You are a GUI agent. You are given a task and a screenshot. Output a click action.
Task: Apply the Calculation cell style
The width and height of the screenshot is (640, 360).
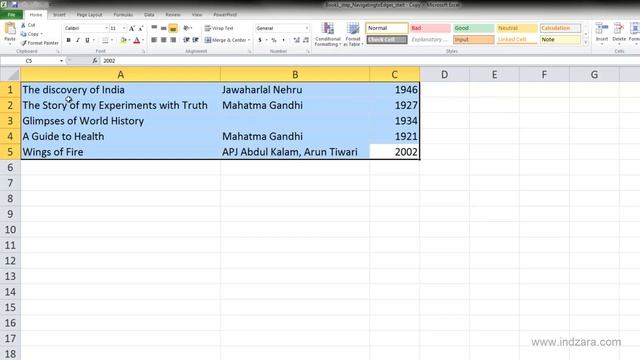coord(560,28)
